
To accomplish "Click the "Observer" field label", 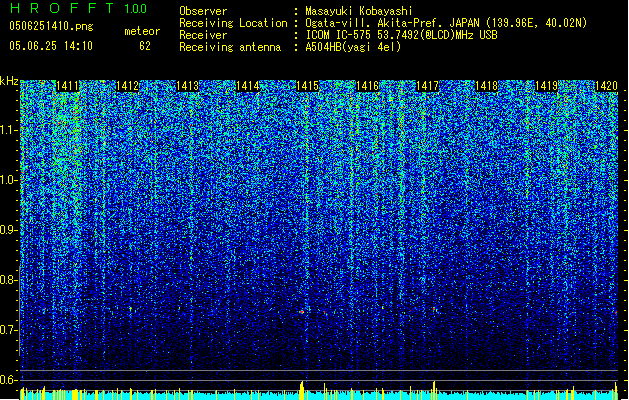I will tap(203, 11).
